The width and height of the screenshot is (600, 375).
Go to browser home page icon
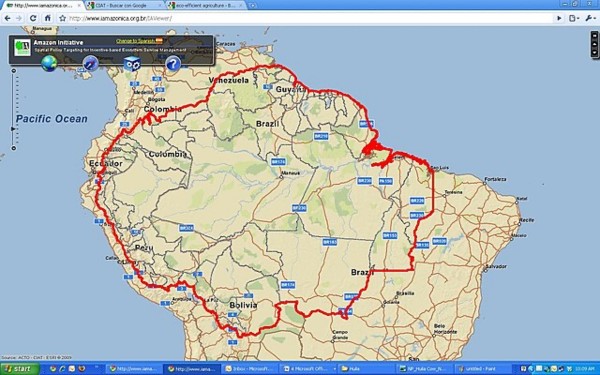pos(48,18)
